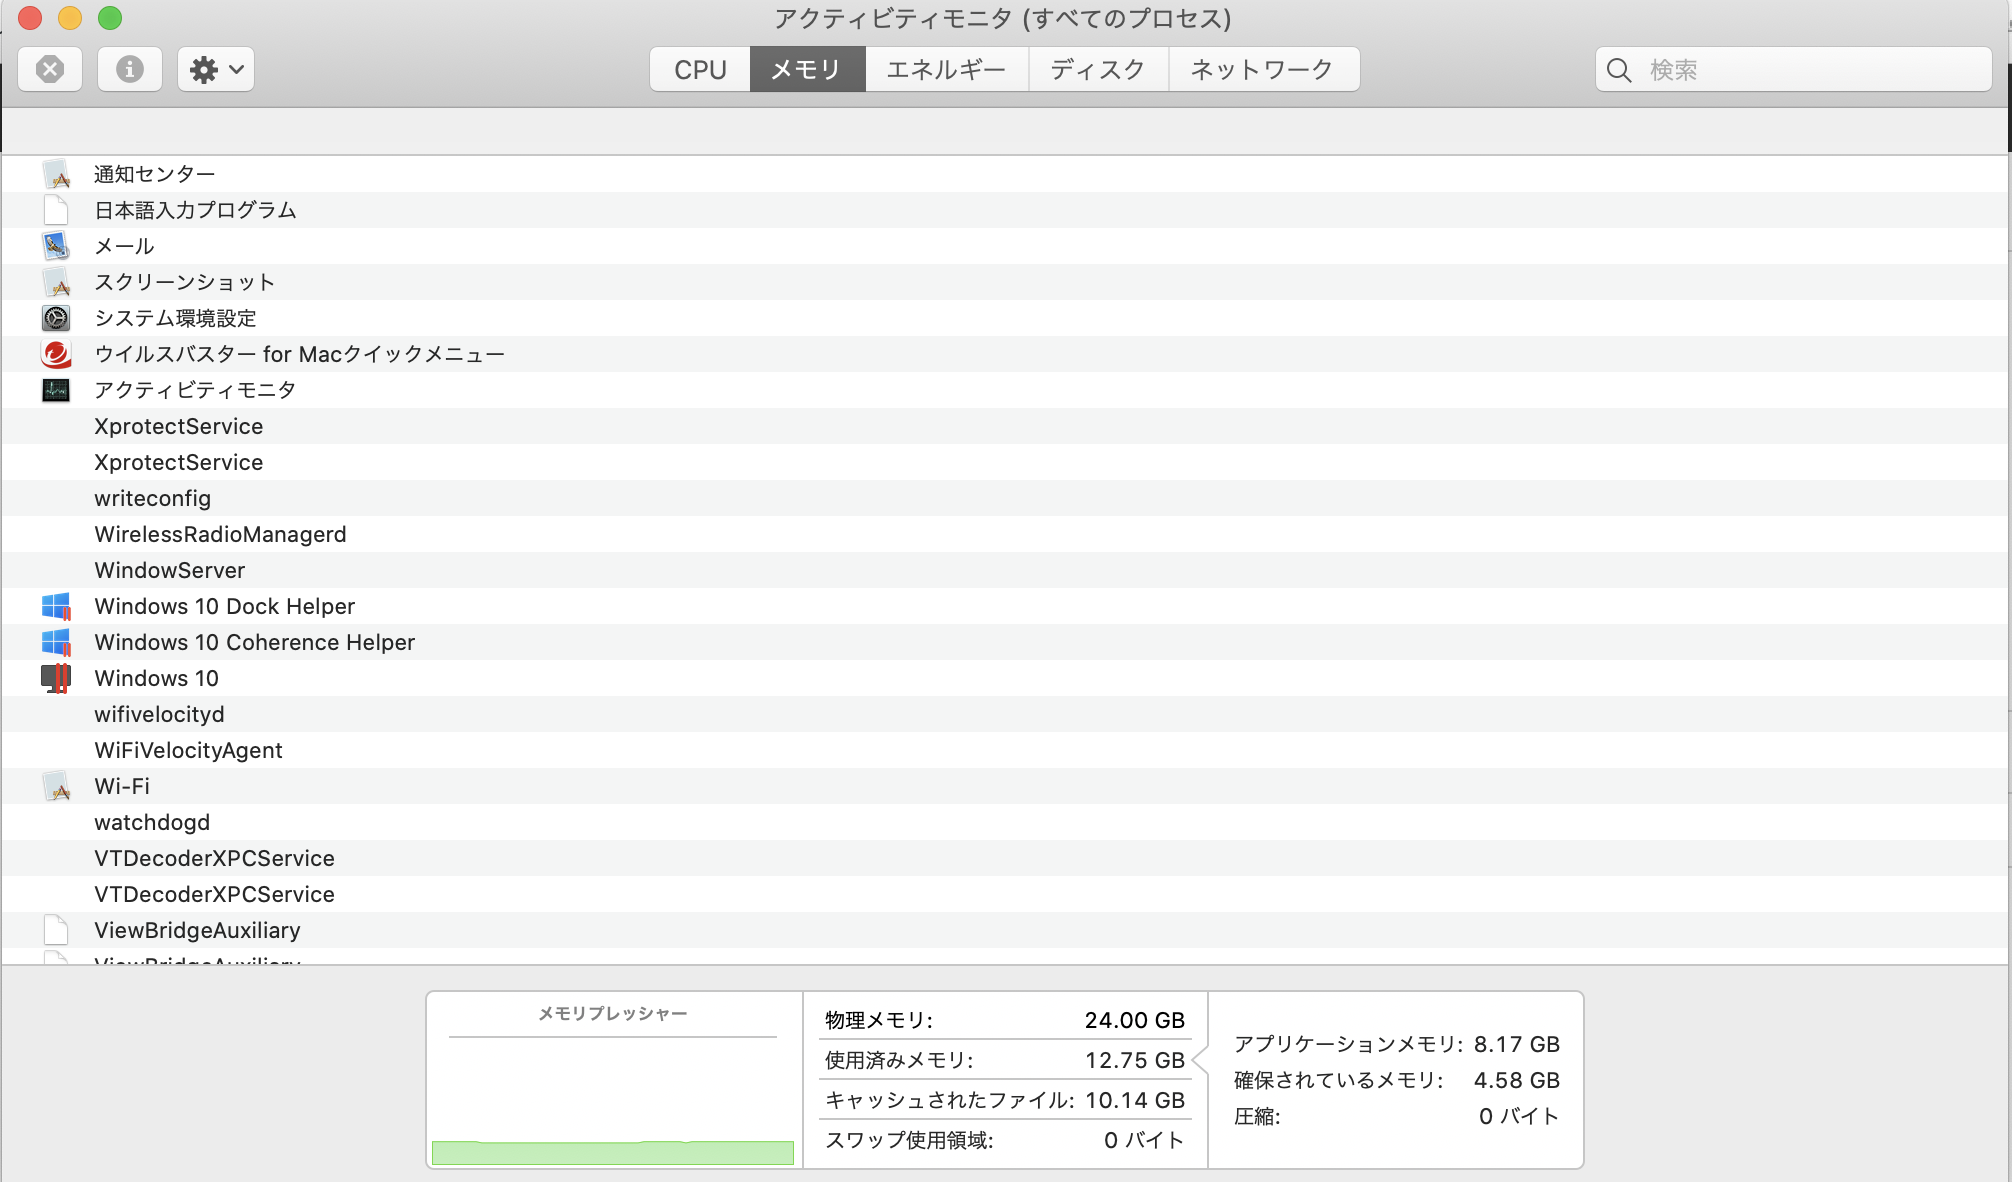
Task: Click the ウイルスバスター red icon
Action: click(x=56, y=354)
